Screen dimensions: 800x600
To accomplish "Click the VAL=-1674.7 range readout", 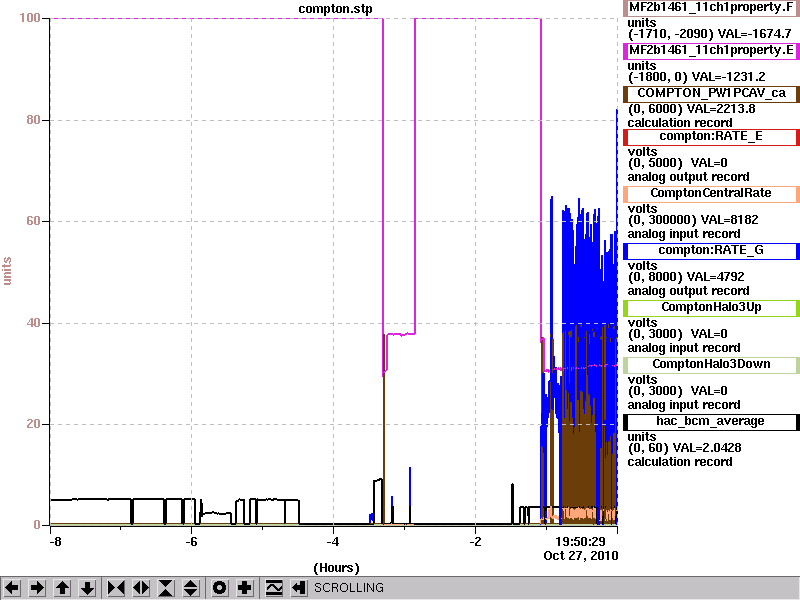I will pos(709,34).
